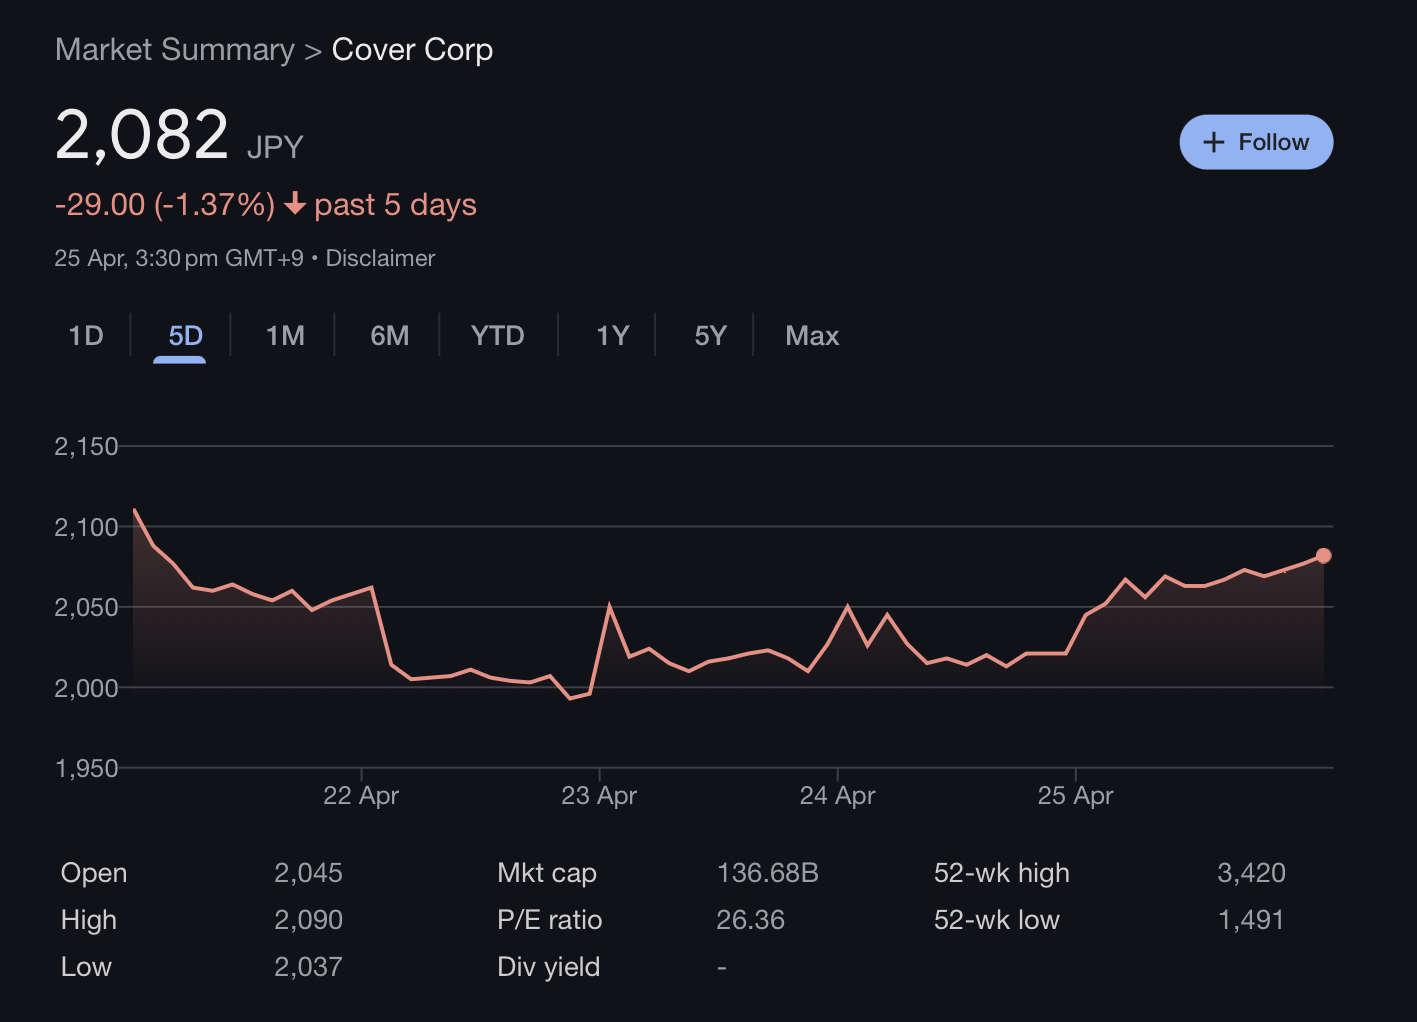Switch to the 1Y chart view

click(612, 336)
